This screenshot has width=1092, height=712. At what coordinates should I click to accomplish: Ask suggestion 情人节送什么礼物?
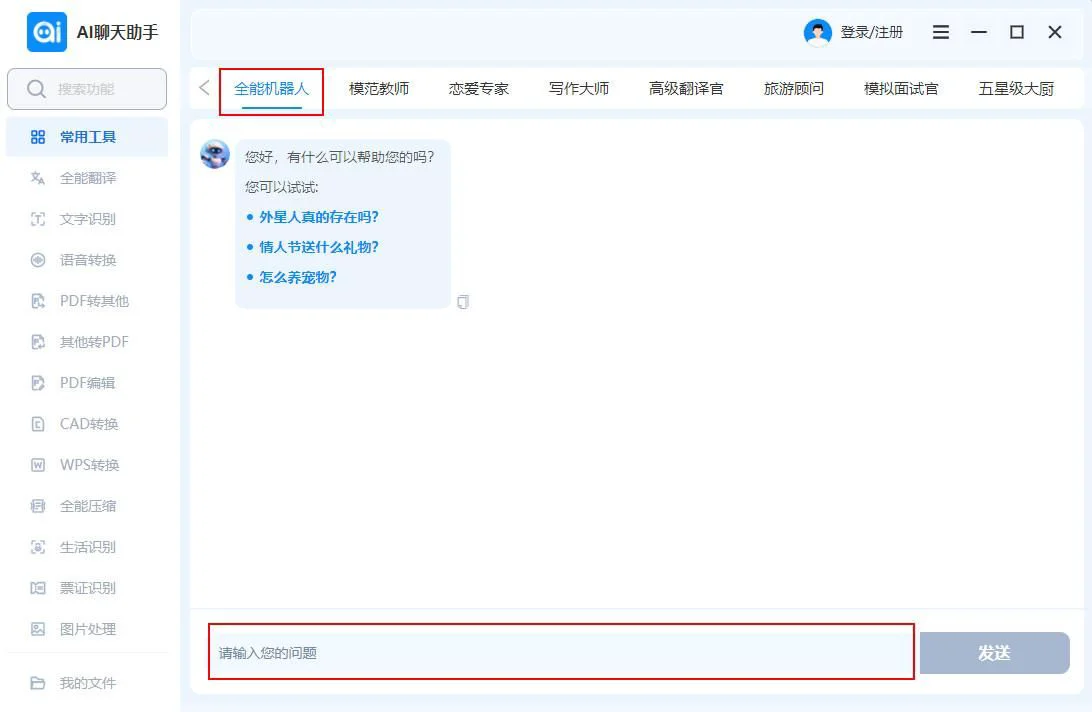(x=319, y=247)
